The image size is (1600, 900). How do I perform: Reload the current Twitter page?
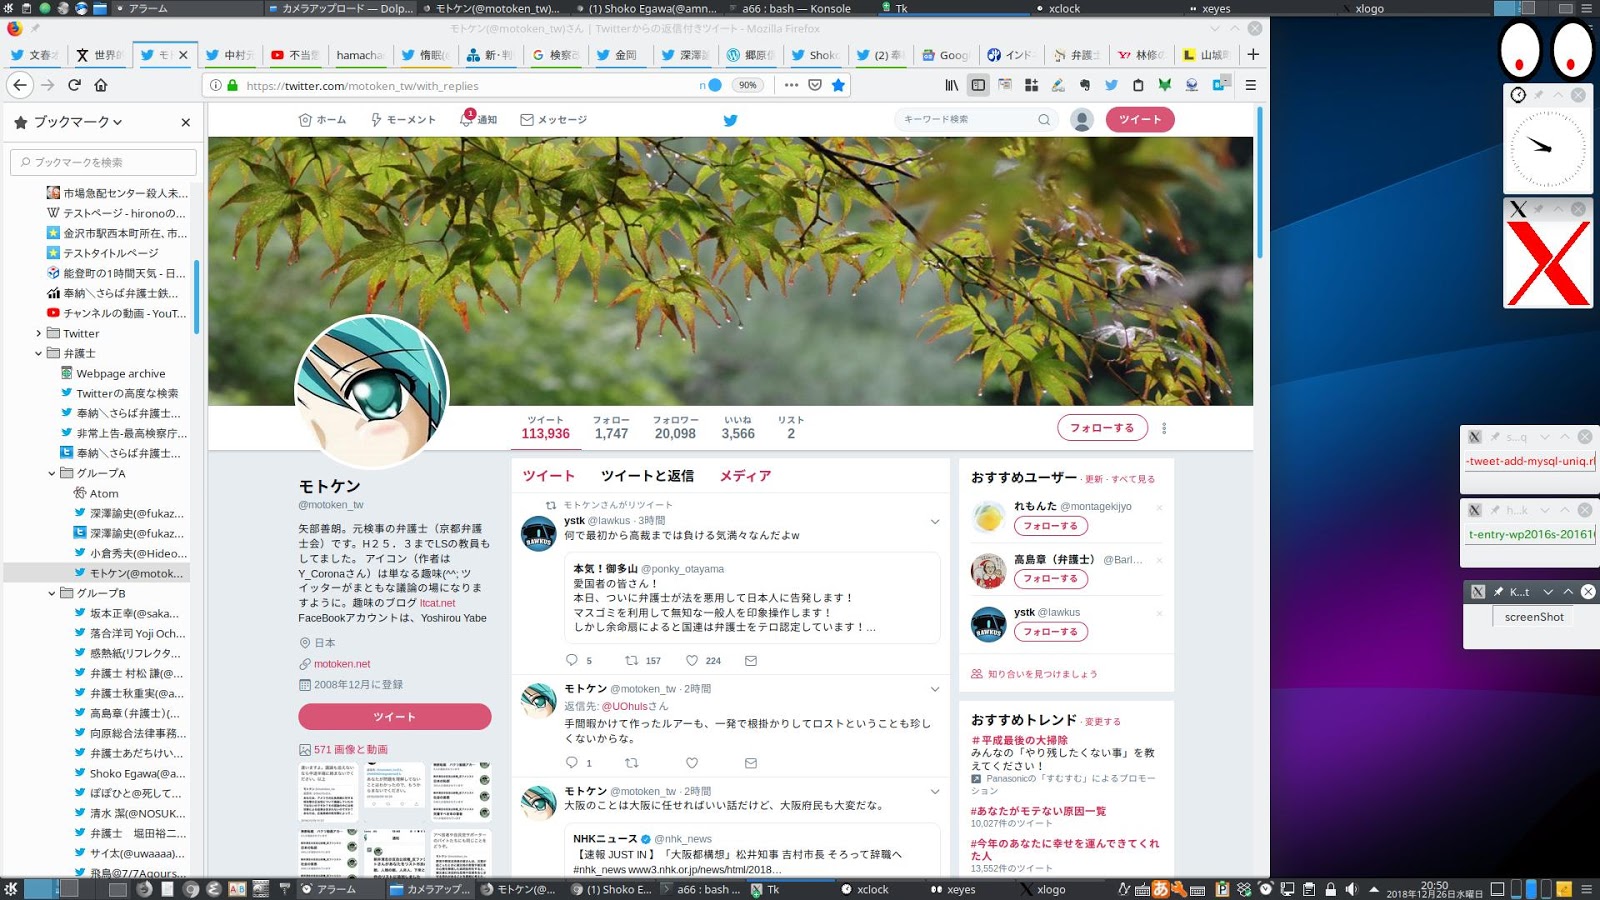tap(74, 85)
